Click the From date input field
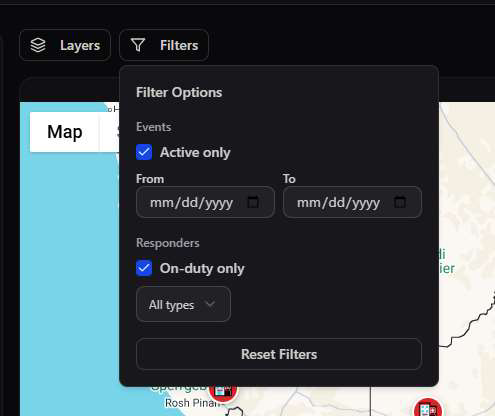This screenshot has height=416, width=495. pyautogui.click(x=205, y=202)
